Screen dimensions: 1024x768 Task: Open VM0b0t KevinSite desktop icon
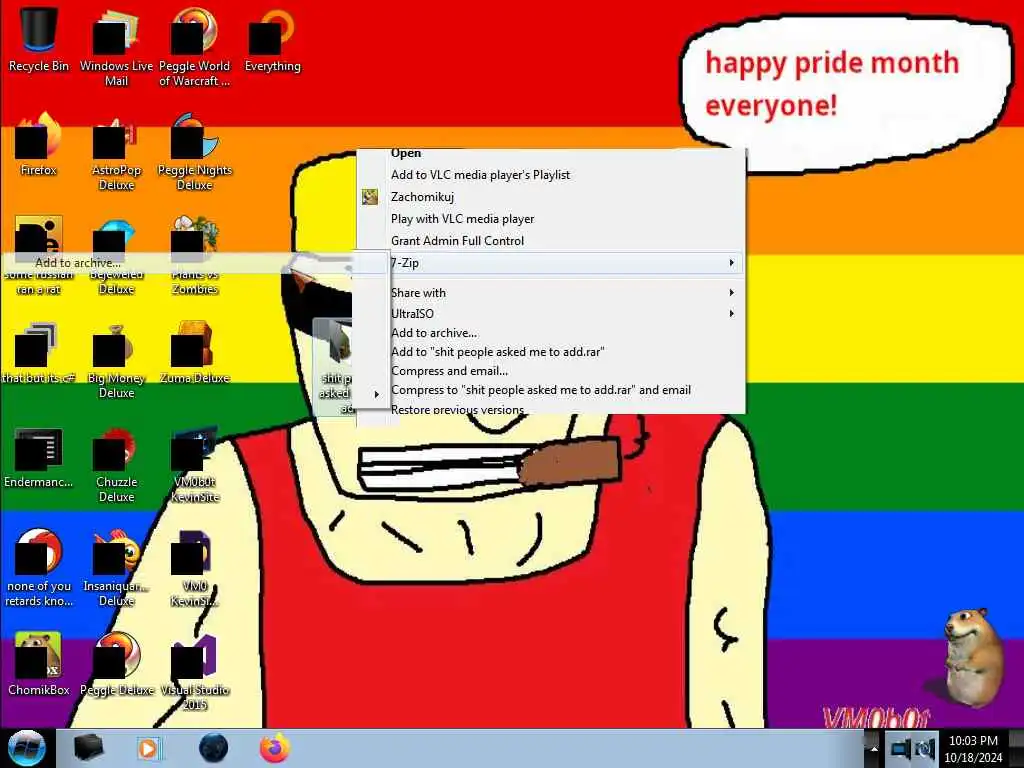194,465
